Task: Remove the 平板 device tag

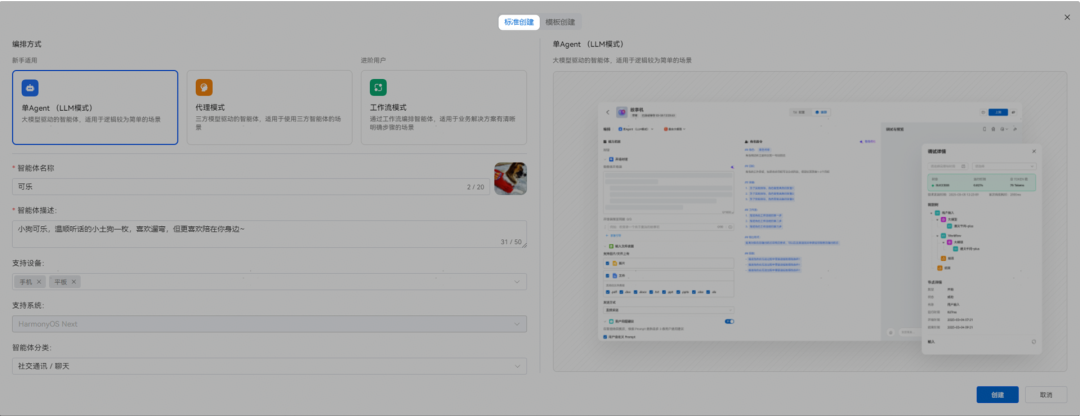Action: pyautogui.click(x=74, y=282)
